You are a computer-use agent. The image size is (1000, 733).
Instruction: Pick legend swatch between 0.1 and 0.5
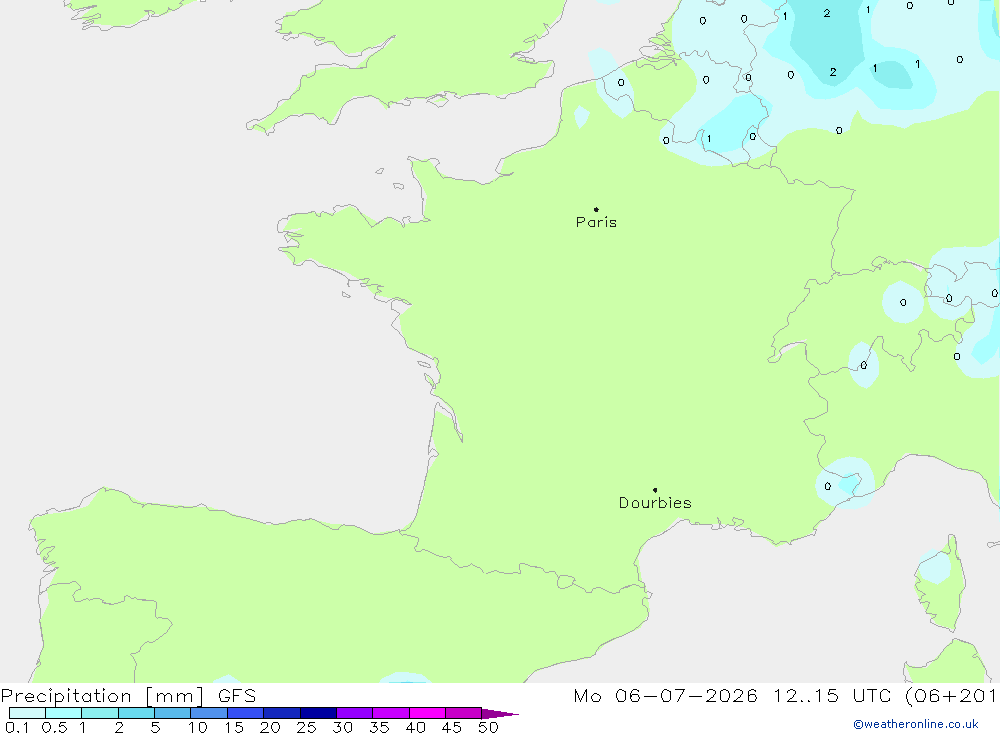(x=27, y=713)
